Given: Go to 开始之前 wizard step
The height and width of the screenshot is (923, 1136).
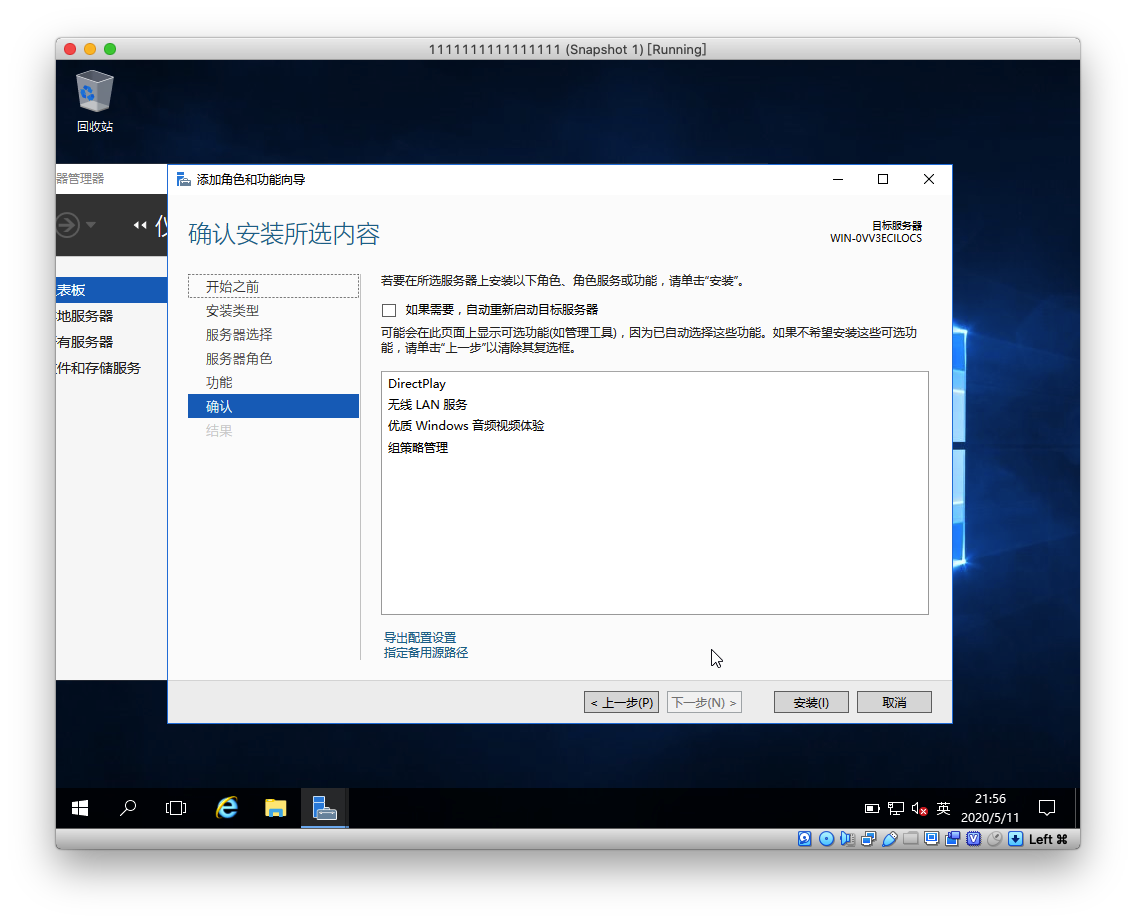Looking at the screenshot, I should pyautogui.click(x=232, y=287).
